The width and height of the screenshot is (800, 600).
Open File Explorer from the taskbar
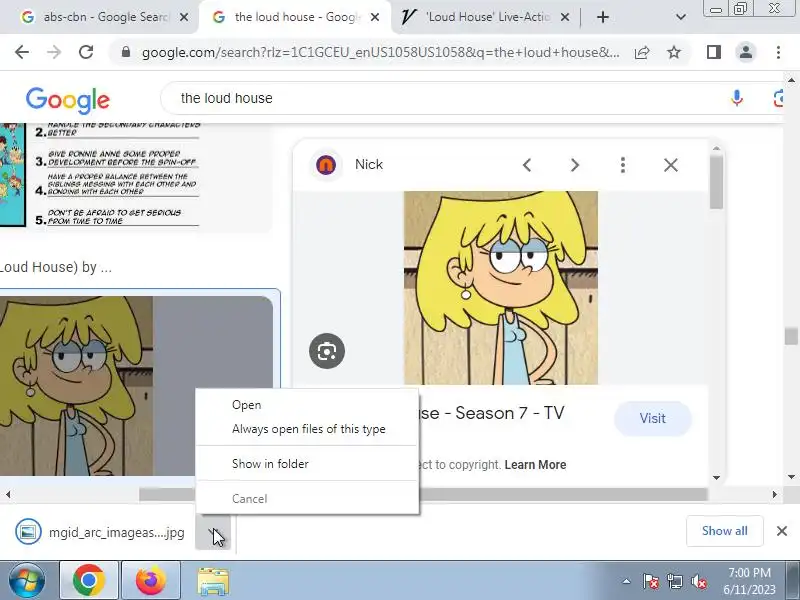[213, 581]
